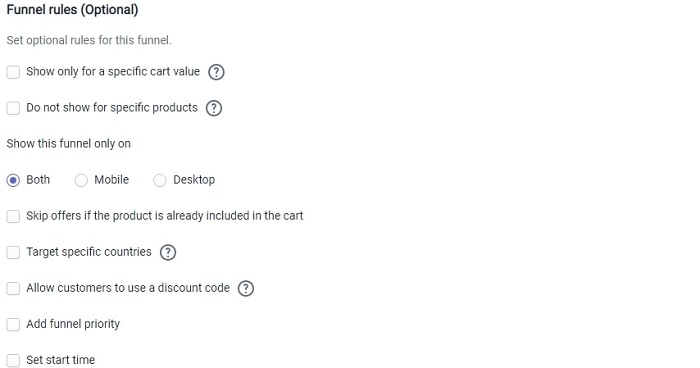The image size is (700, 368).
Task: Select the Both radio button
Action: pos(13,180)
